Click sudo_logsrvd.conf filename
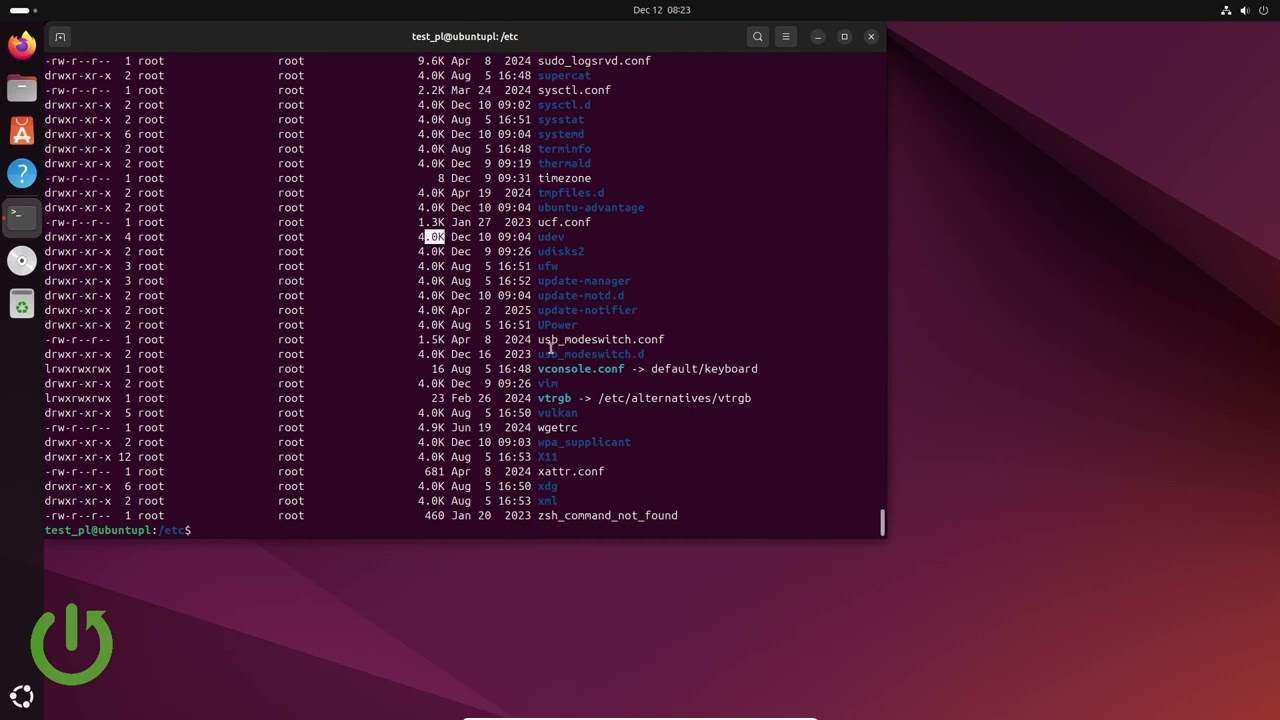This screenshot has width=1280, height=720. click(x=594, y=61)
